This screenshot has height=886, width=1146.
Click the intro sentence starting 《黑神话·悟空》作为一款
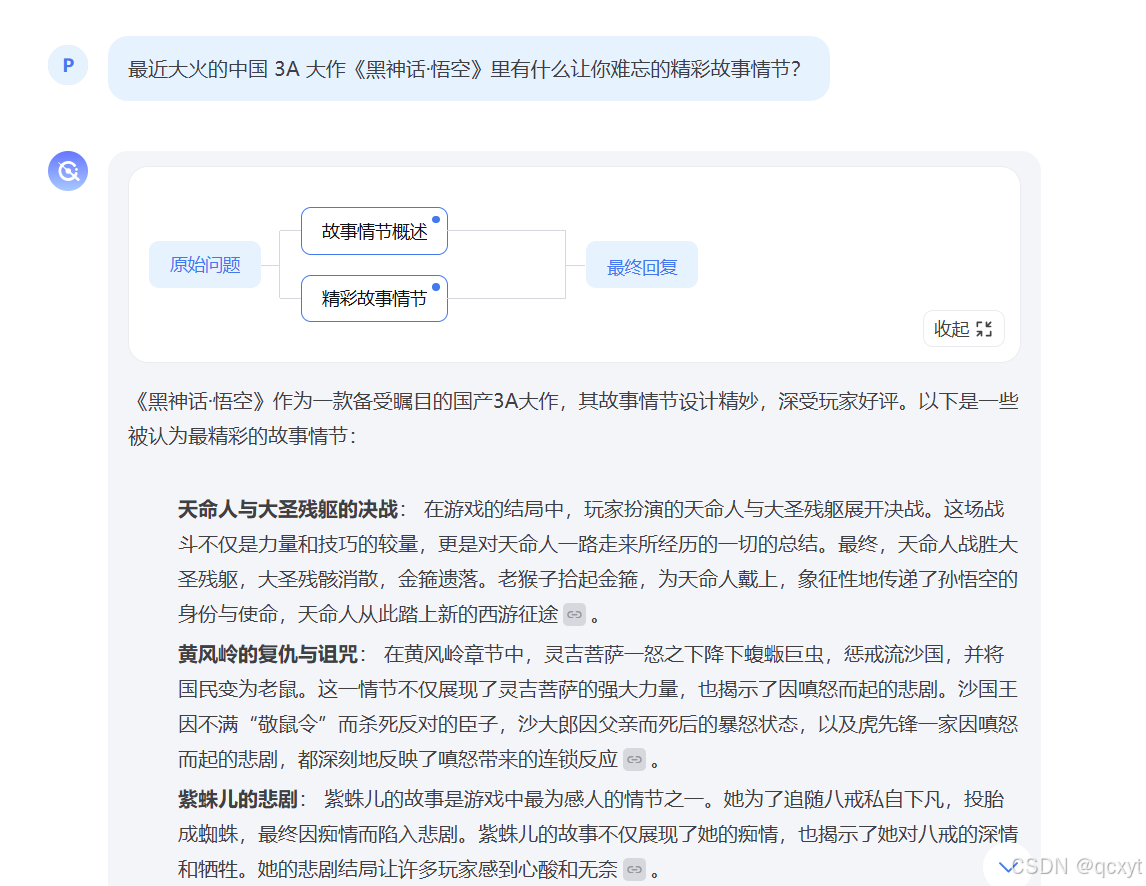point(573,418)
